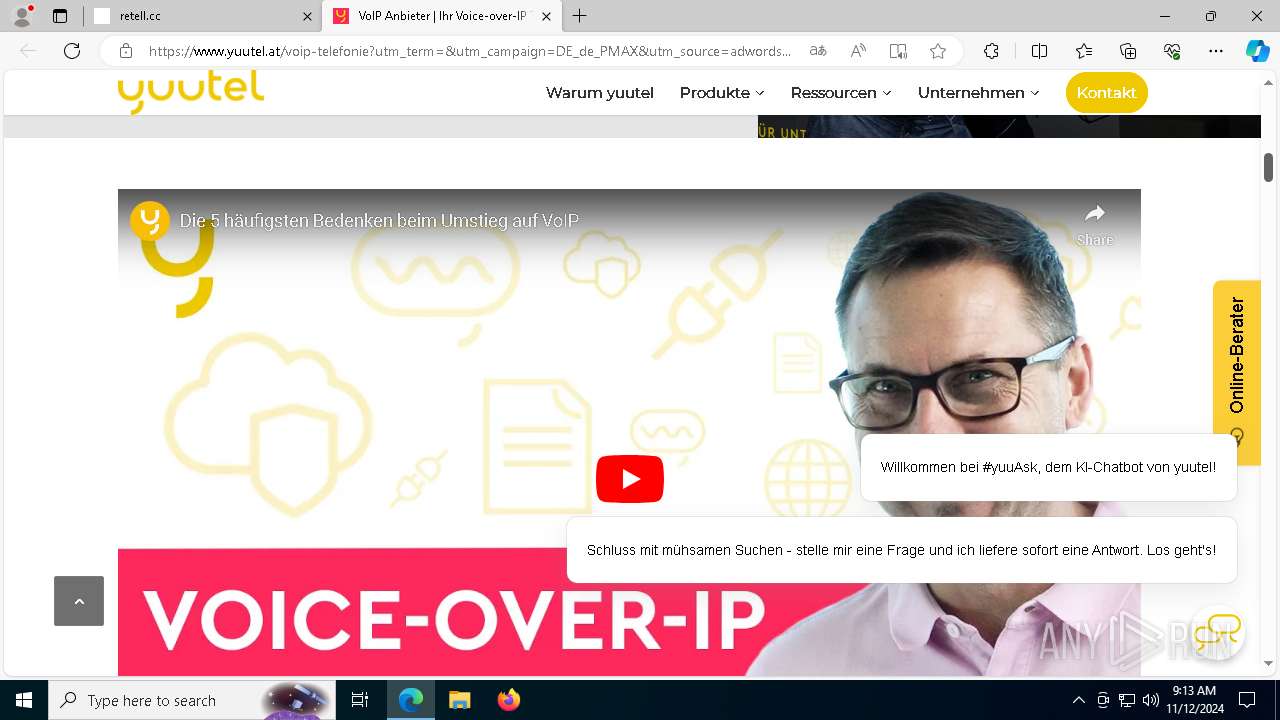Screen dimensions: 1280x720
Task: Open the Warum yuutel menu link
Action: pyautogui.click(x=599, y=93)
